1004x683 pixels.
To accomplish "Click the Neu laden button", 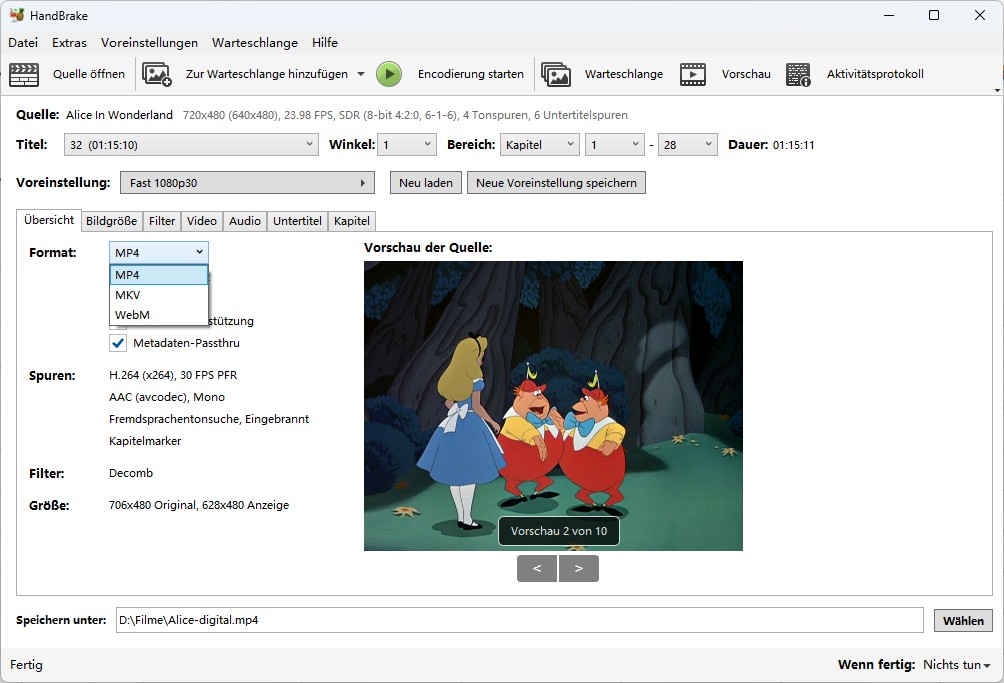I will point(426,183).
